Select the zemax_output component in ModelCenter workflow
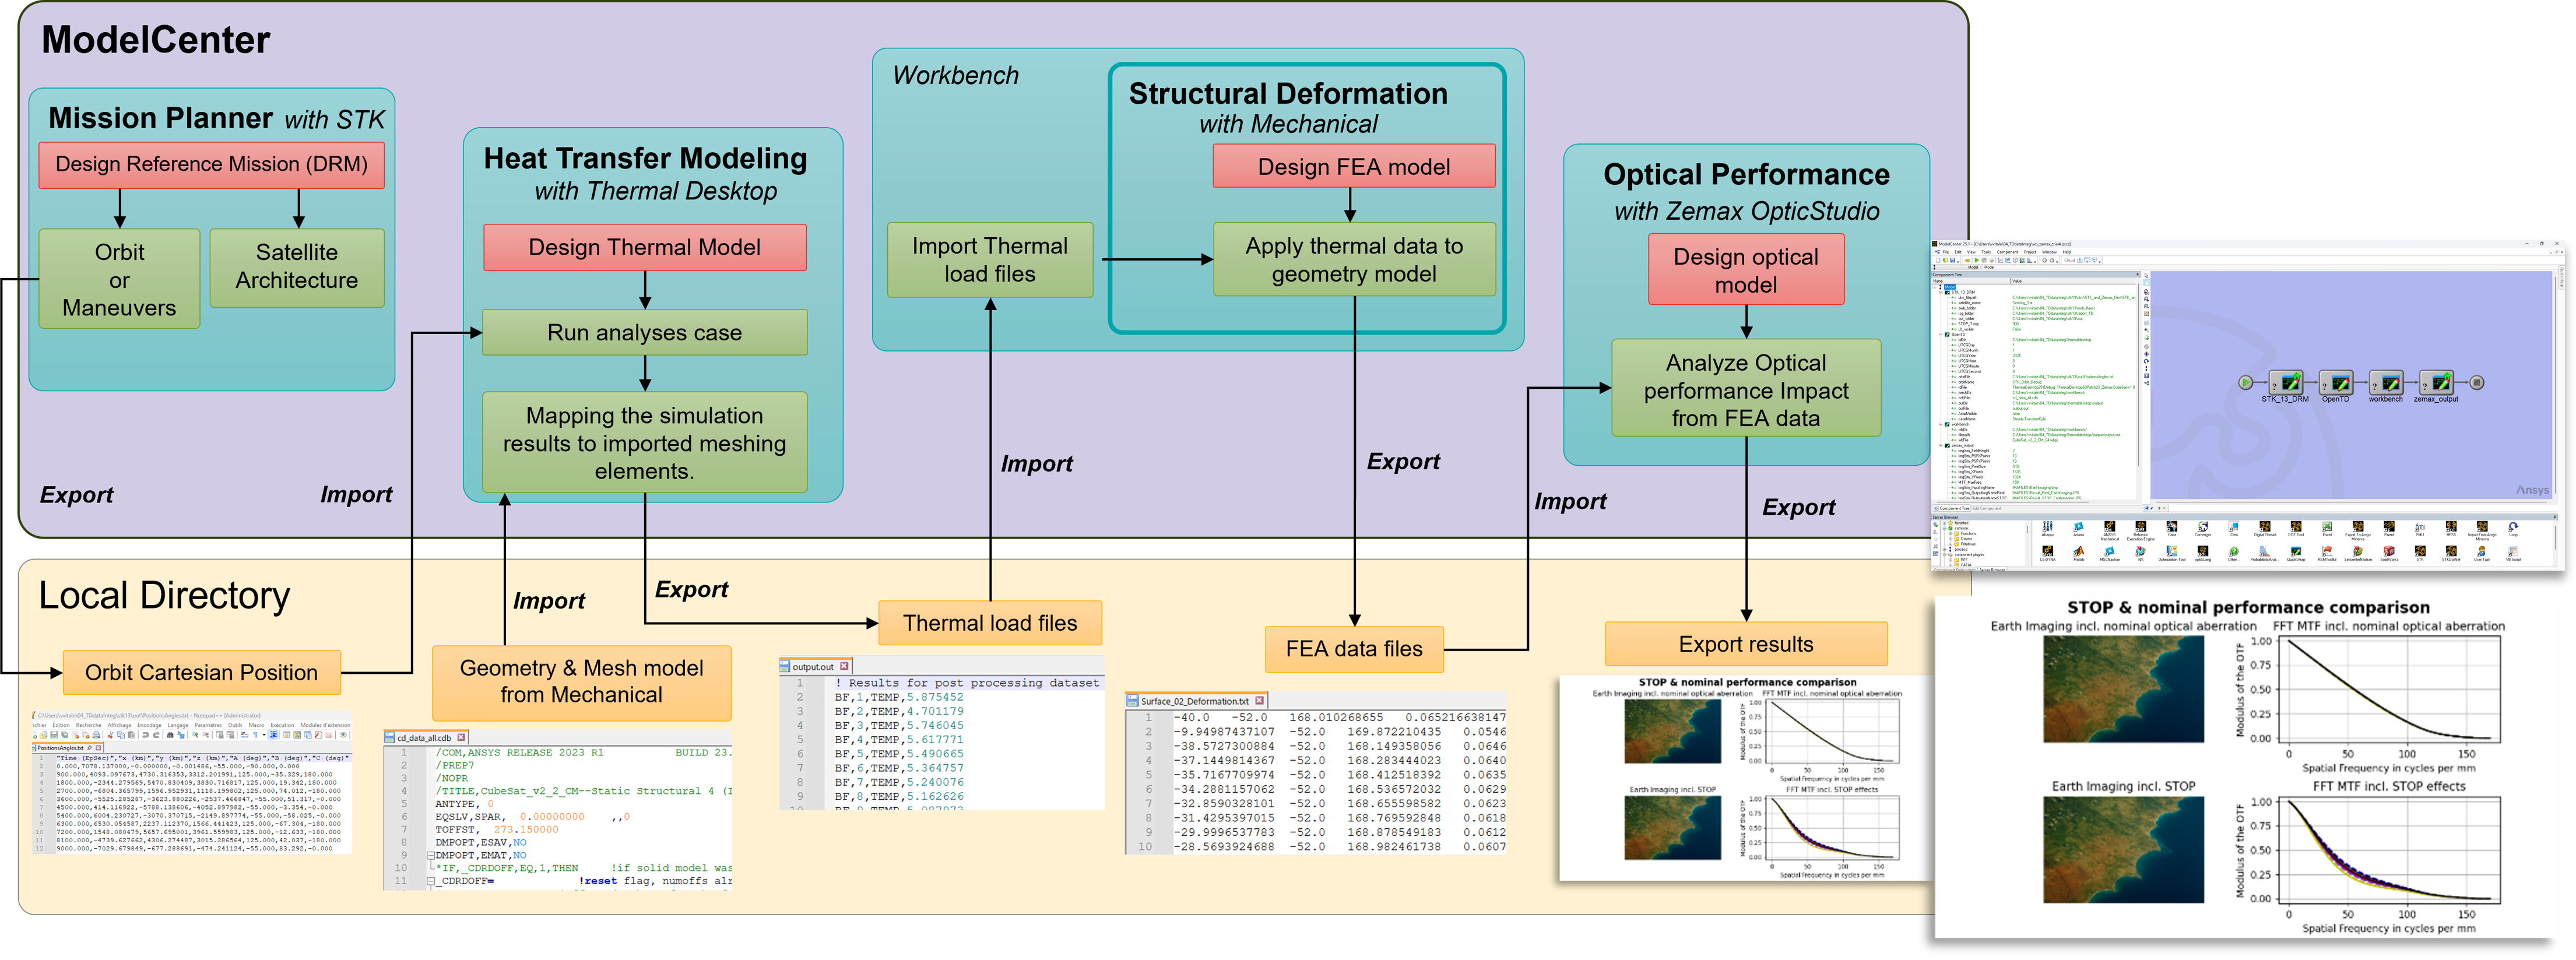The image size is (2576, 960). click(2437, 383)
